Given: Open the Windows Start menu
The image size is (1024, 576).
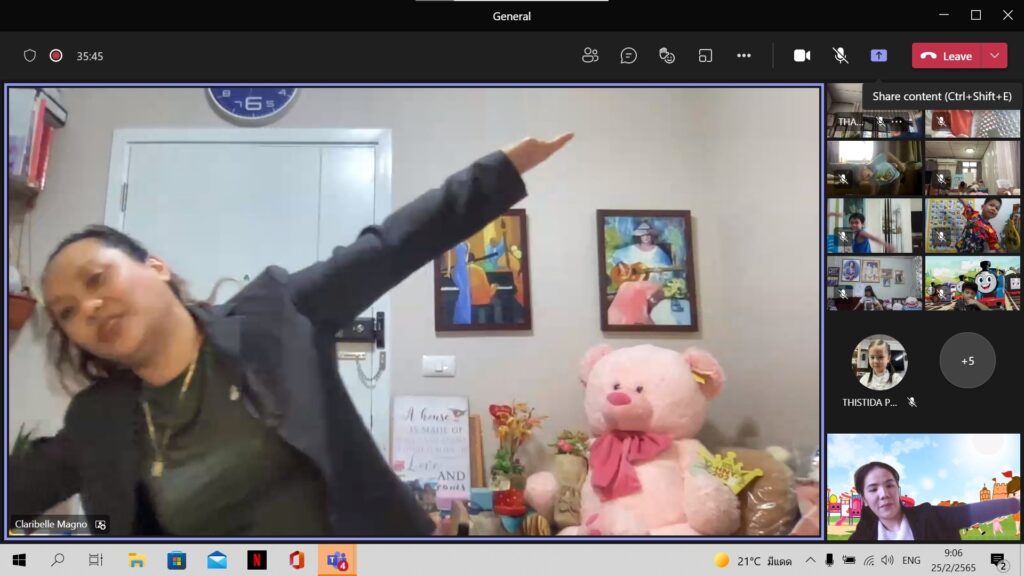Looking at the screenshot, I should point(18,560).
